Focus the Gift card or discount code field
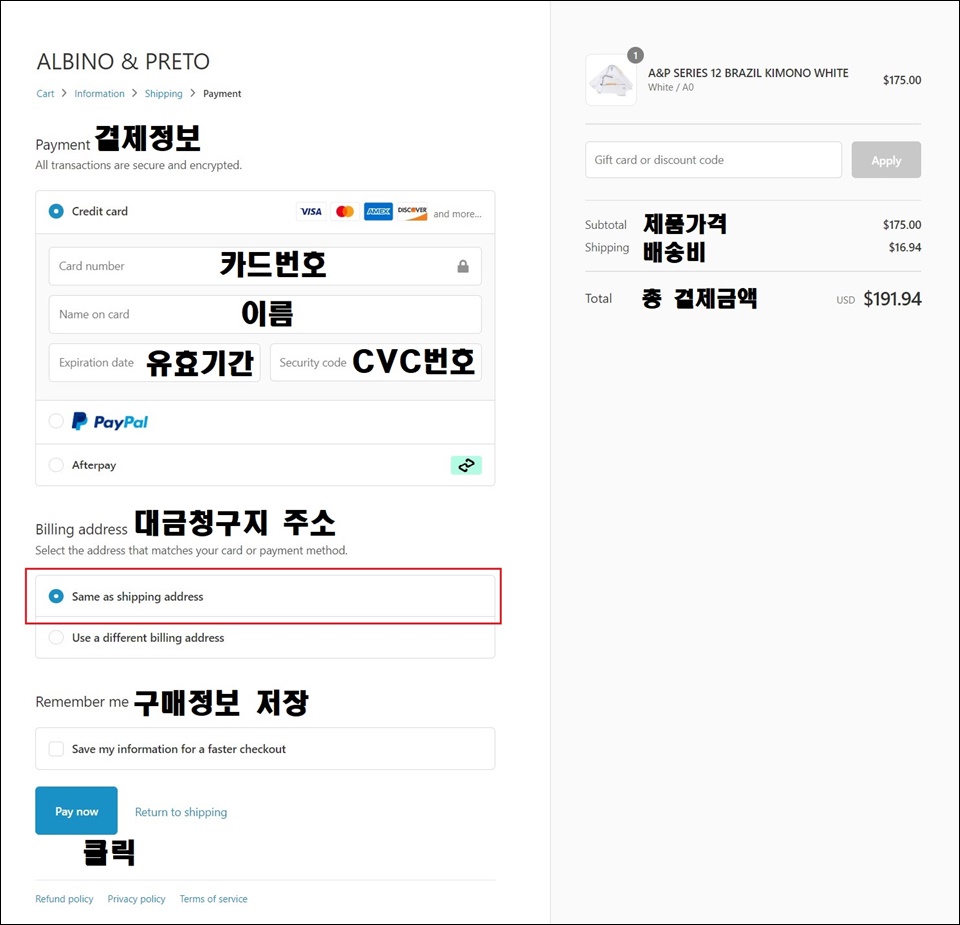Screen dimensions: 960x925 [x=713, y=160]
